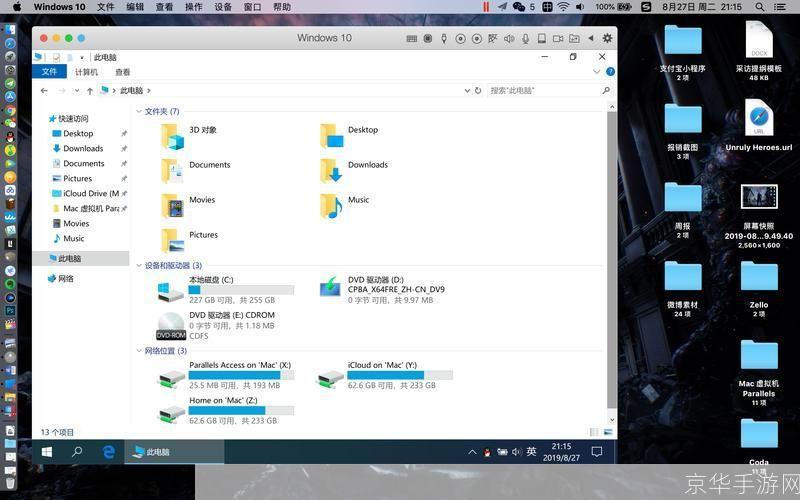Select Unruly Heroes.url on the Mac desktop

(759, 126)
